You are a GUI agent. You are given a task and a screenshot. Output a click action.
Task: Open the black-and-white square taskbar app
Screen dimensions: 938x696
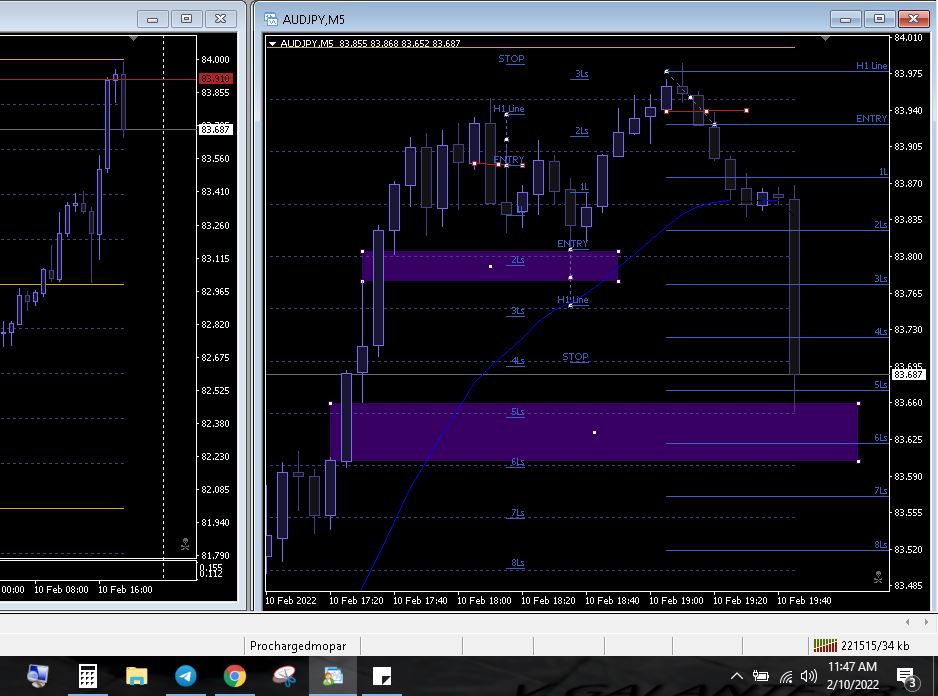point(382,676)
